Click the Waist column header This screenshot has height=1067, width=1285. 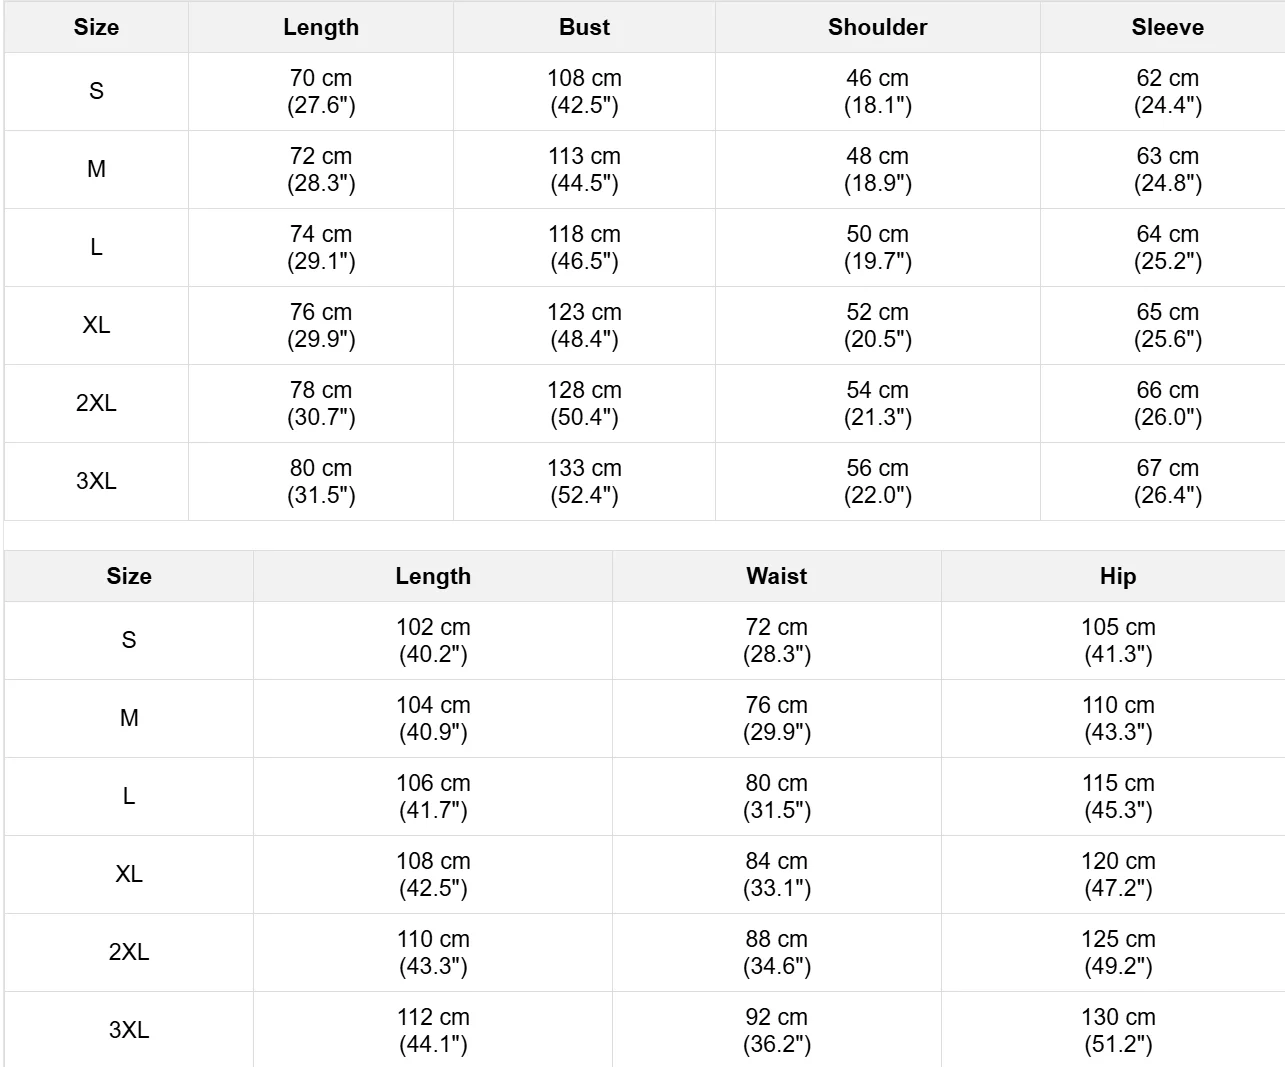[x=776, y=576]
